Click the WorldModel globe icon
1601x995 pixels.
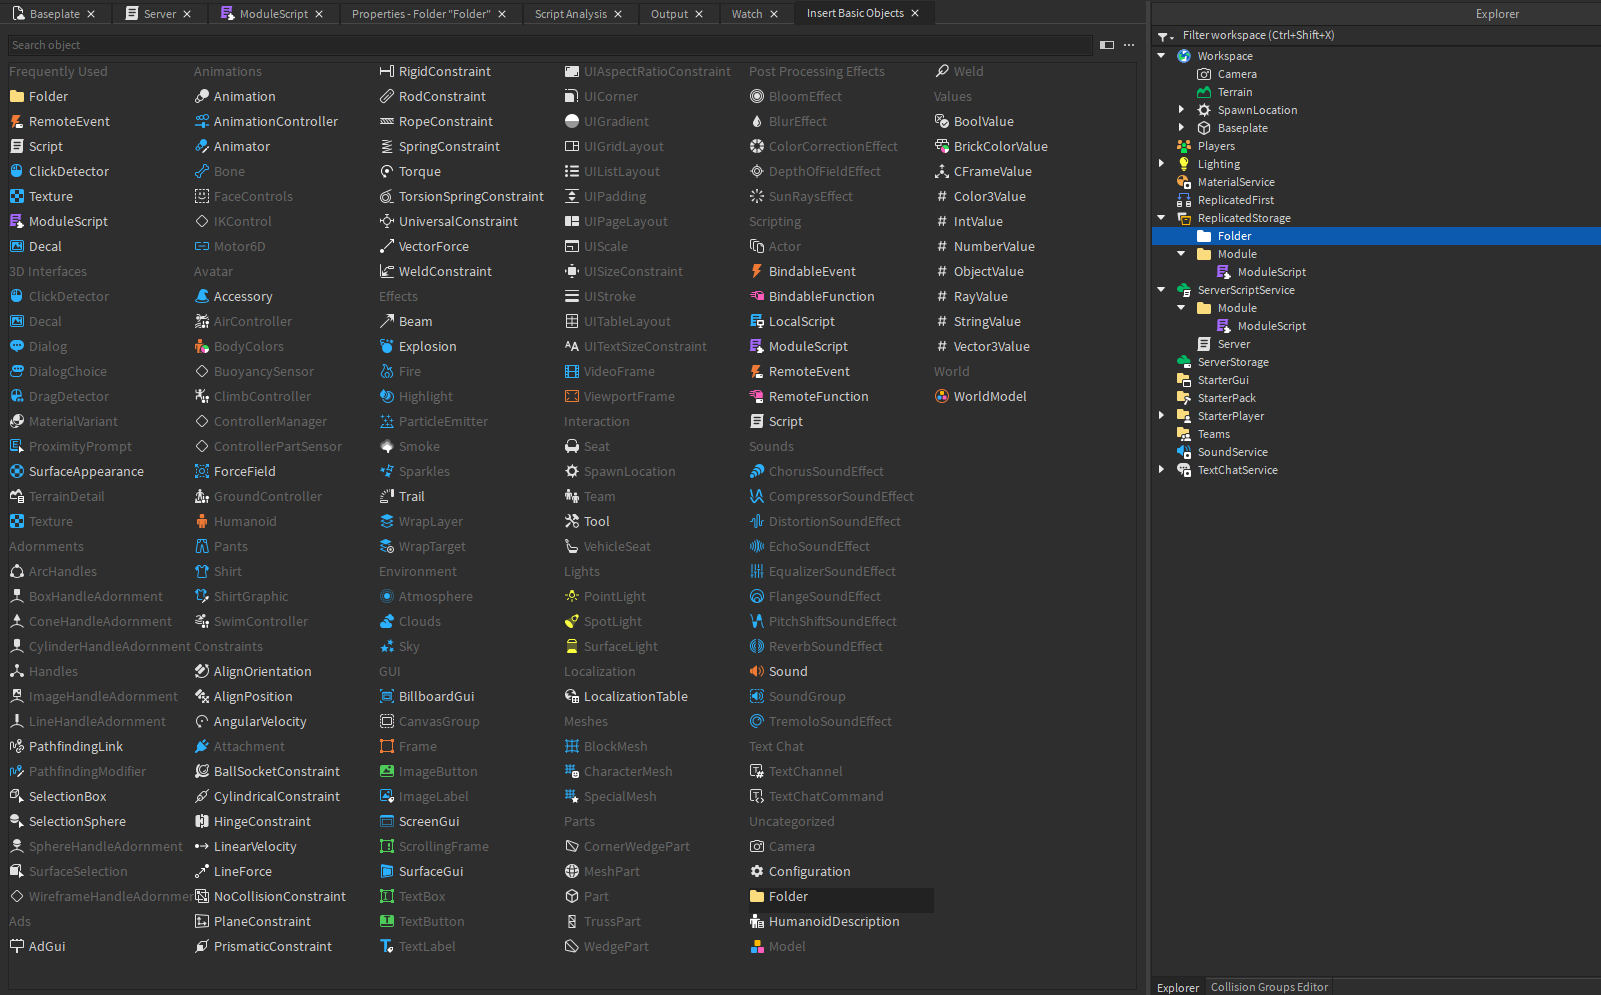click(942, 397)
